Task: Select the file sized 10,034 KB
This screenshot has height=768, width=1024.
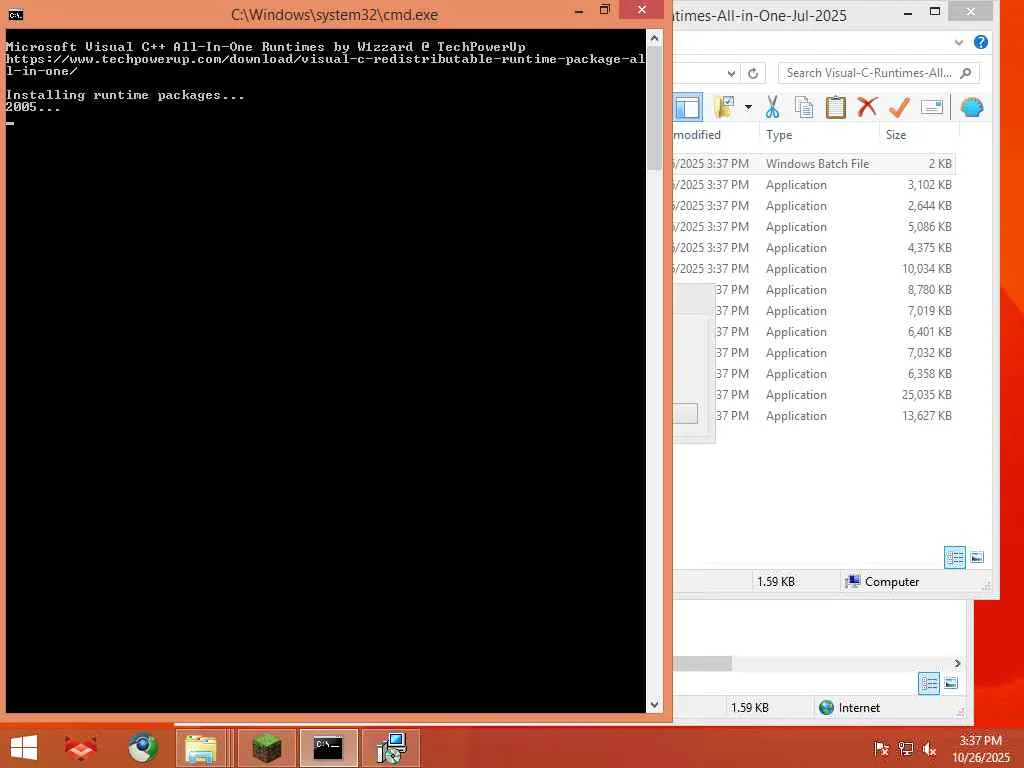Action: [x=814, y=268]
